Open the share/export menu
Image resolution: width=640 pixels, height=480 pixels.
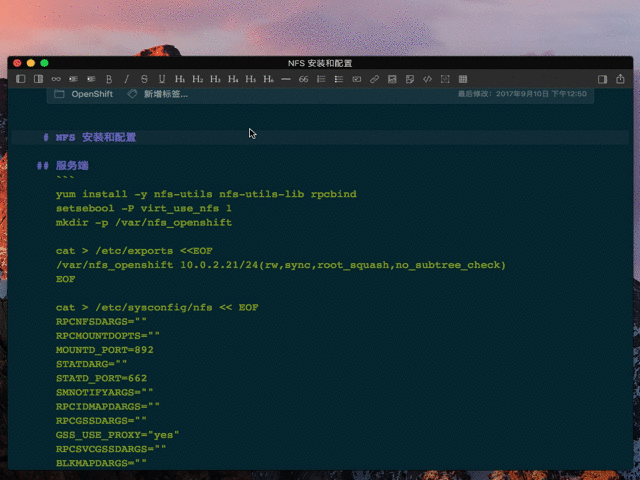[620, 79]
